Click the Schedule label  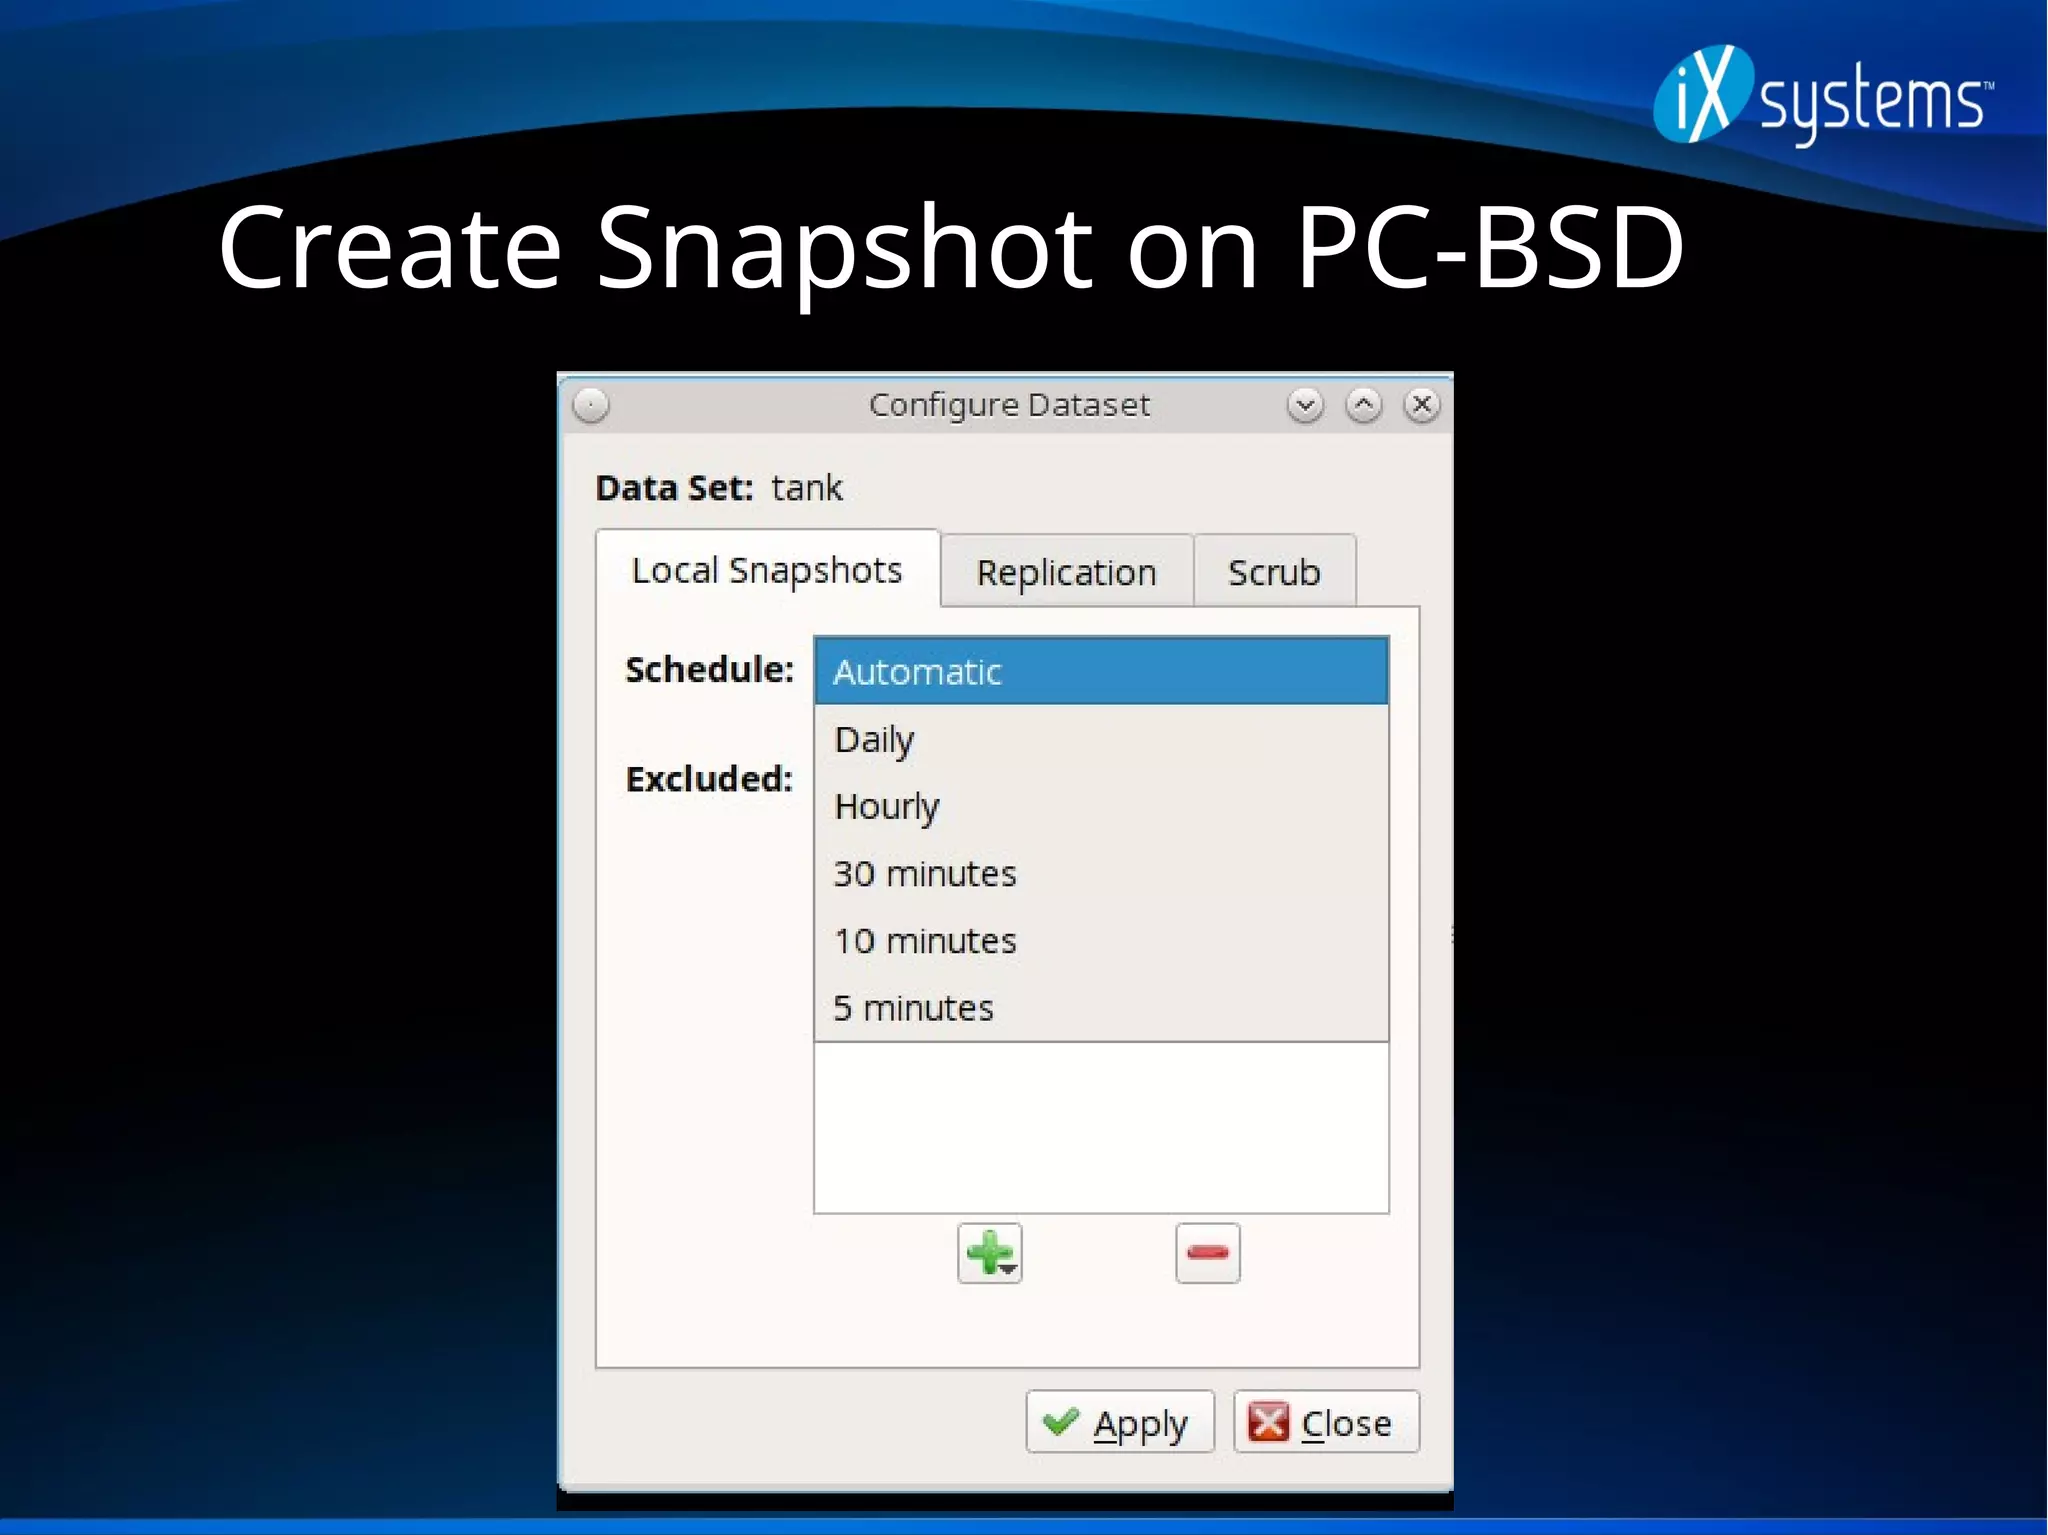coord(709,669)
